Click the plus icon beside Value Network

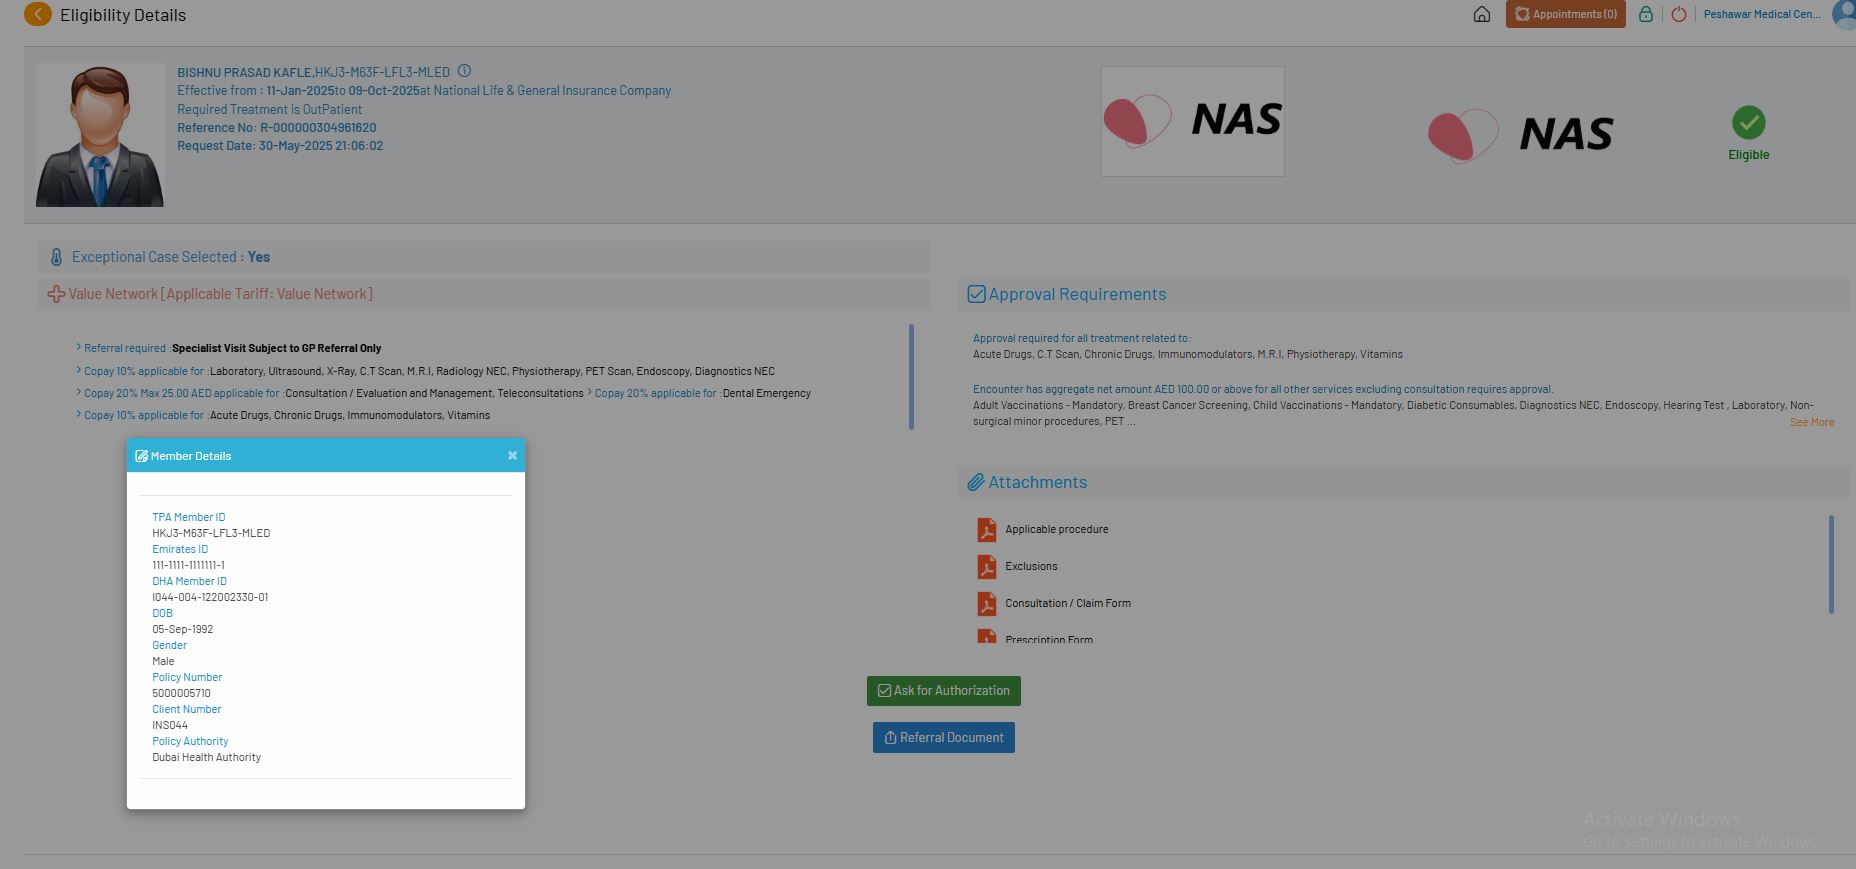pyautogui.click(x=56, y=294)
